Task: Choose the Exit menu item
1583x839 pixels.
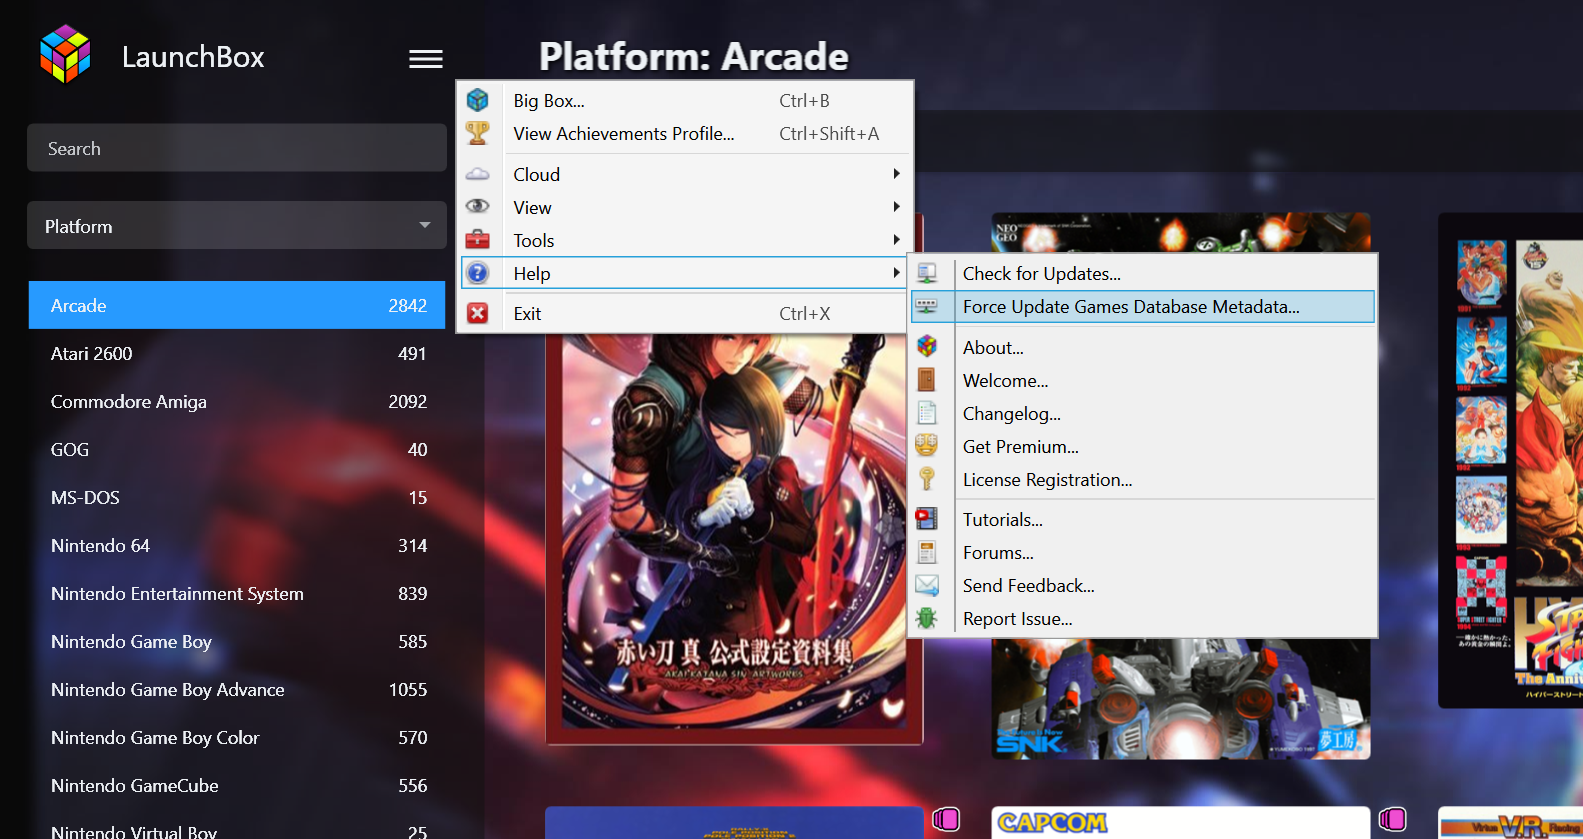Action: point(685,313)
